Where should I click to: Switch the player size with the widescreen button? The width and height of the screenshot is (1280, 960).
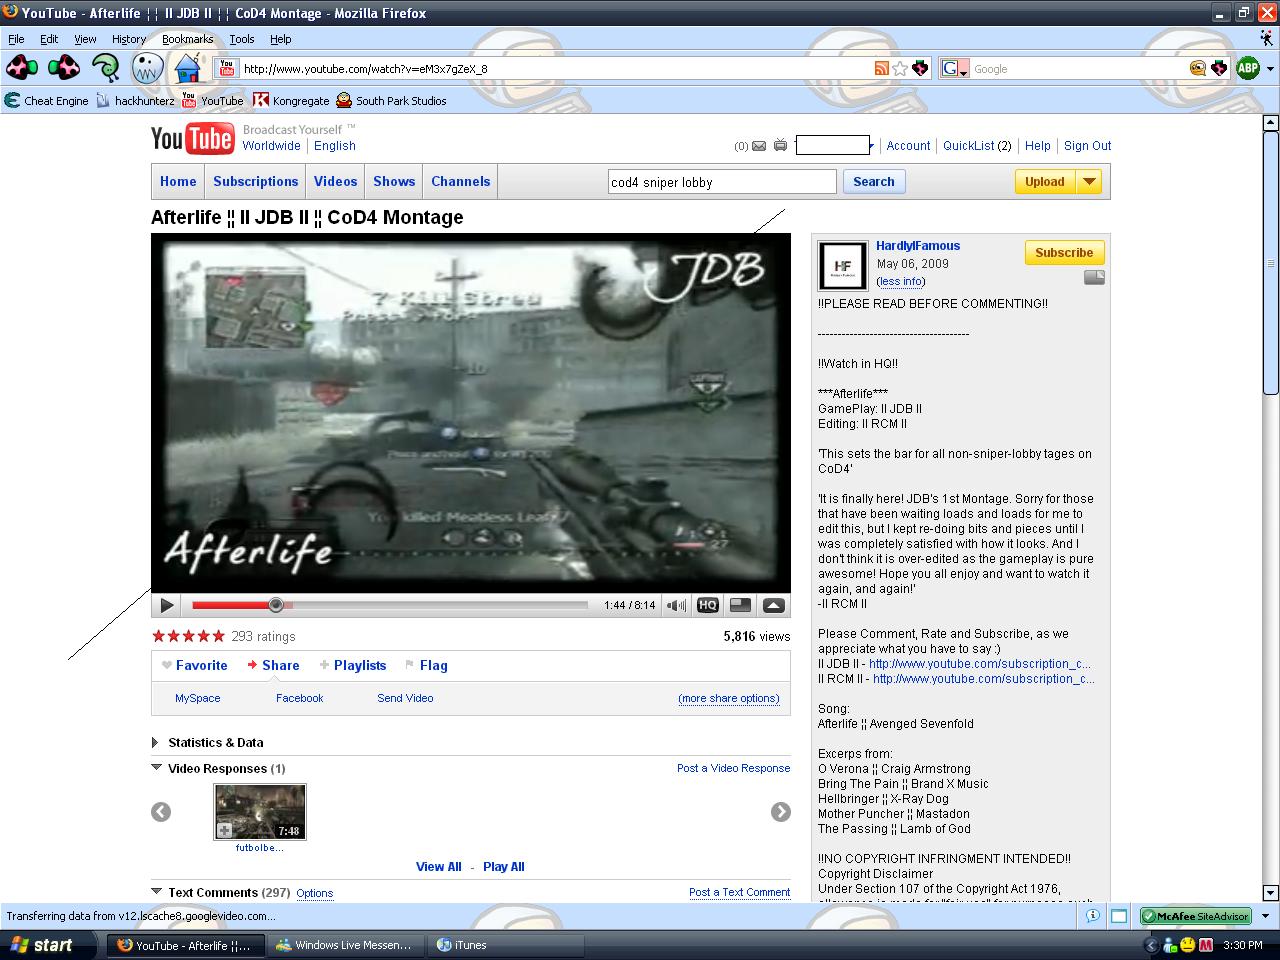740,605
